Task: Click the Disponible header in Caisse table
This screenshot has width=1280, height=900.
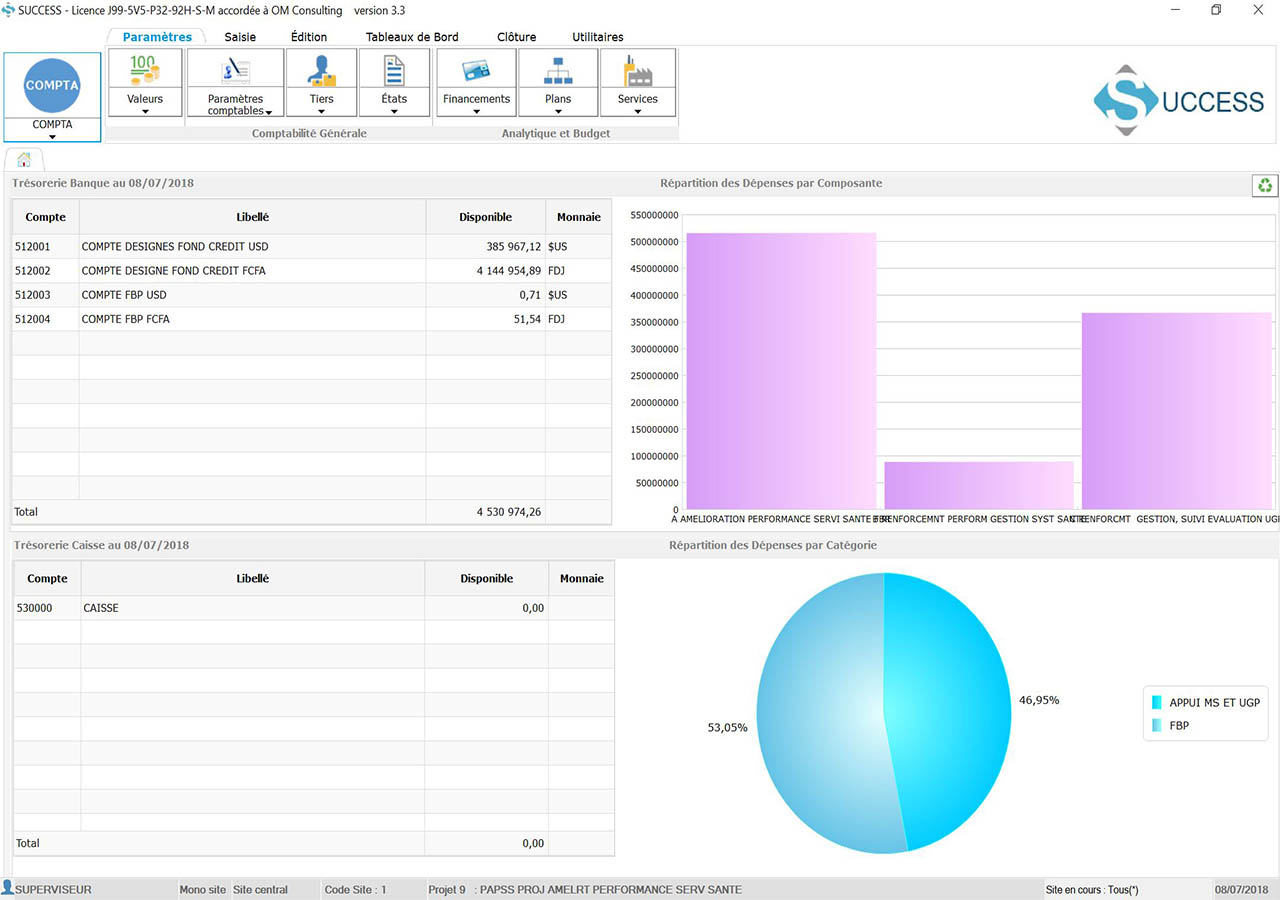Action: [x=487, y=579]
